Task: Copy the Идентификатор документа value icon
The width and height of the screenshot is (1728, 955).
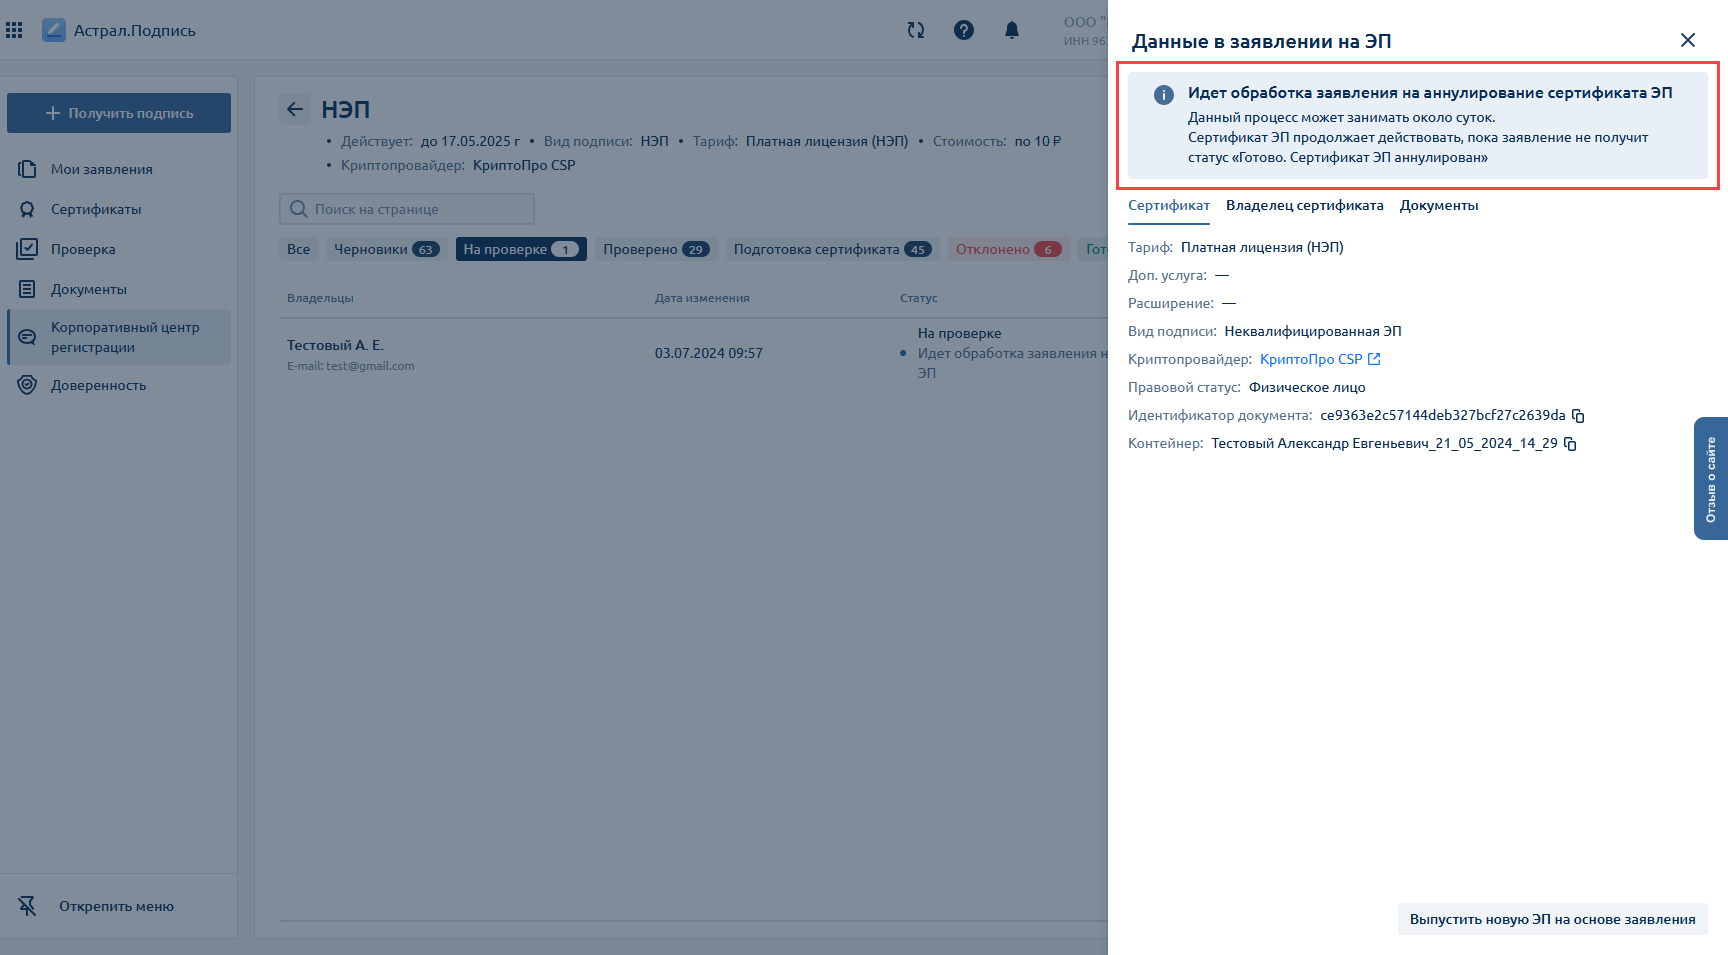Action: point(1578,415)
